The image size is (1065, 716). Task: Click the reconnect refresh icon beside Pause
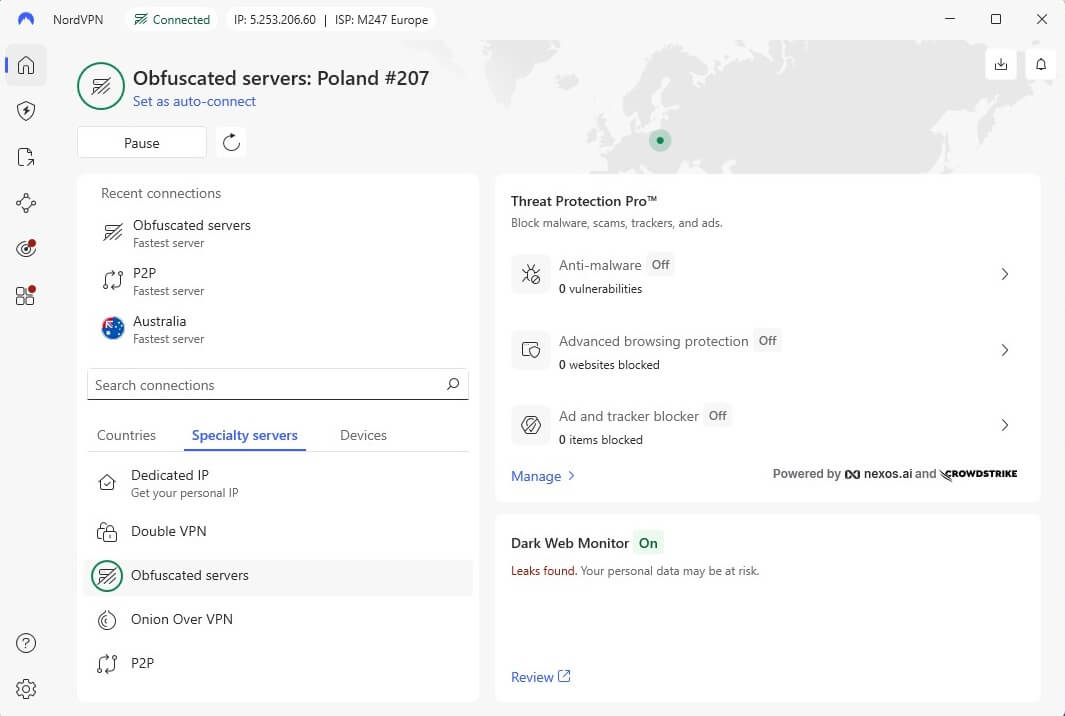[x=231, y=142]
